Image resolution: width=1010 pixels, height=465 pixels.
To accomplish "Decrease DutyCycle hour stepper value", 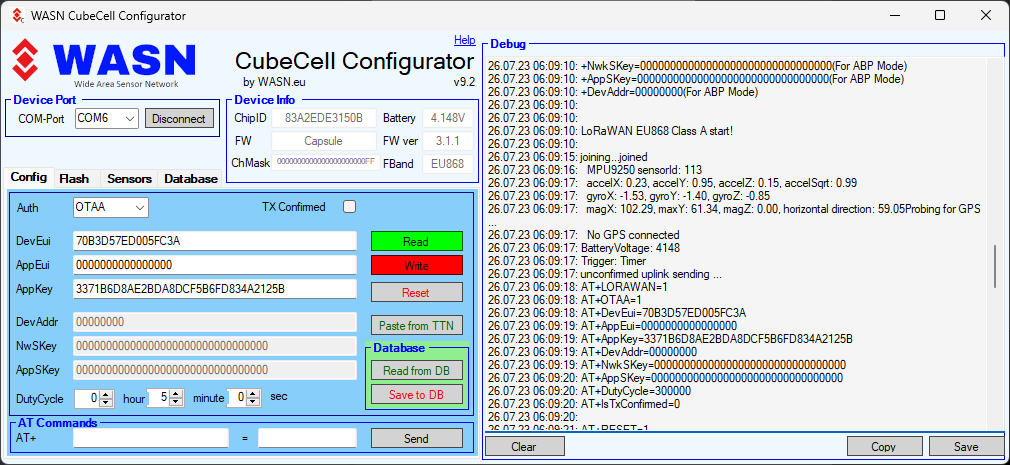I will 106,402.
